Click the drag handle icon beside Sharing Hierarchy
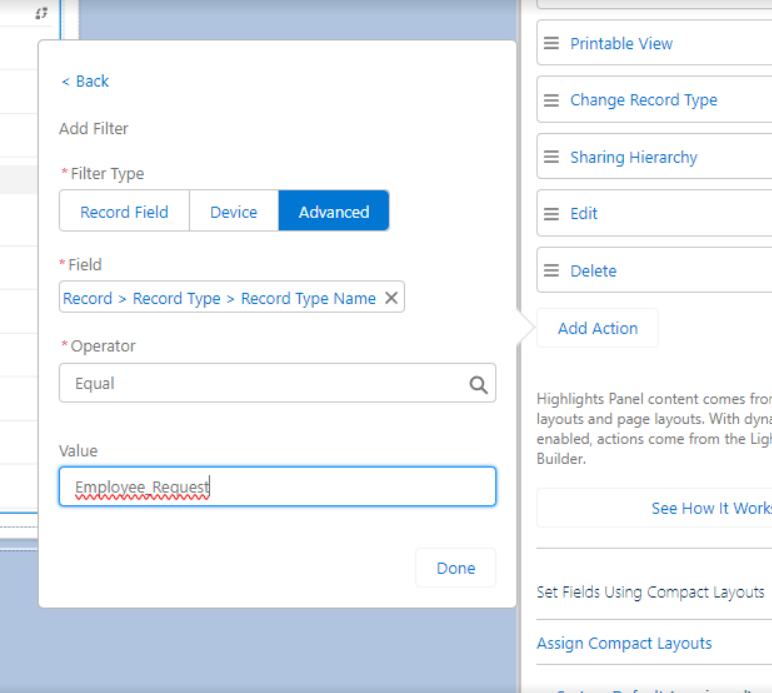Image resolution: width=772 pixels, height=693 pixels. pos(551,158)
